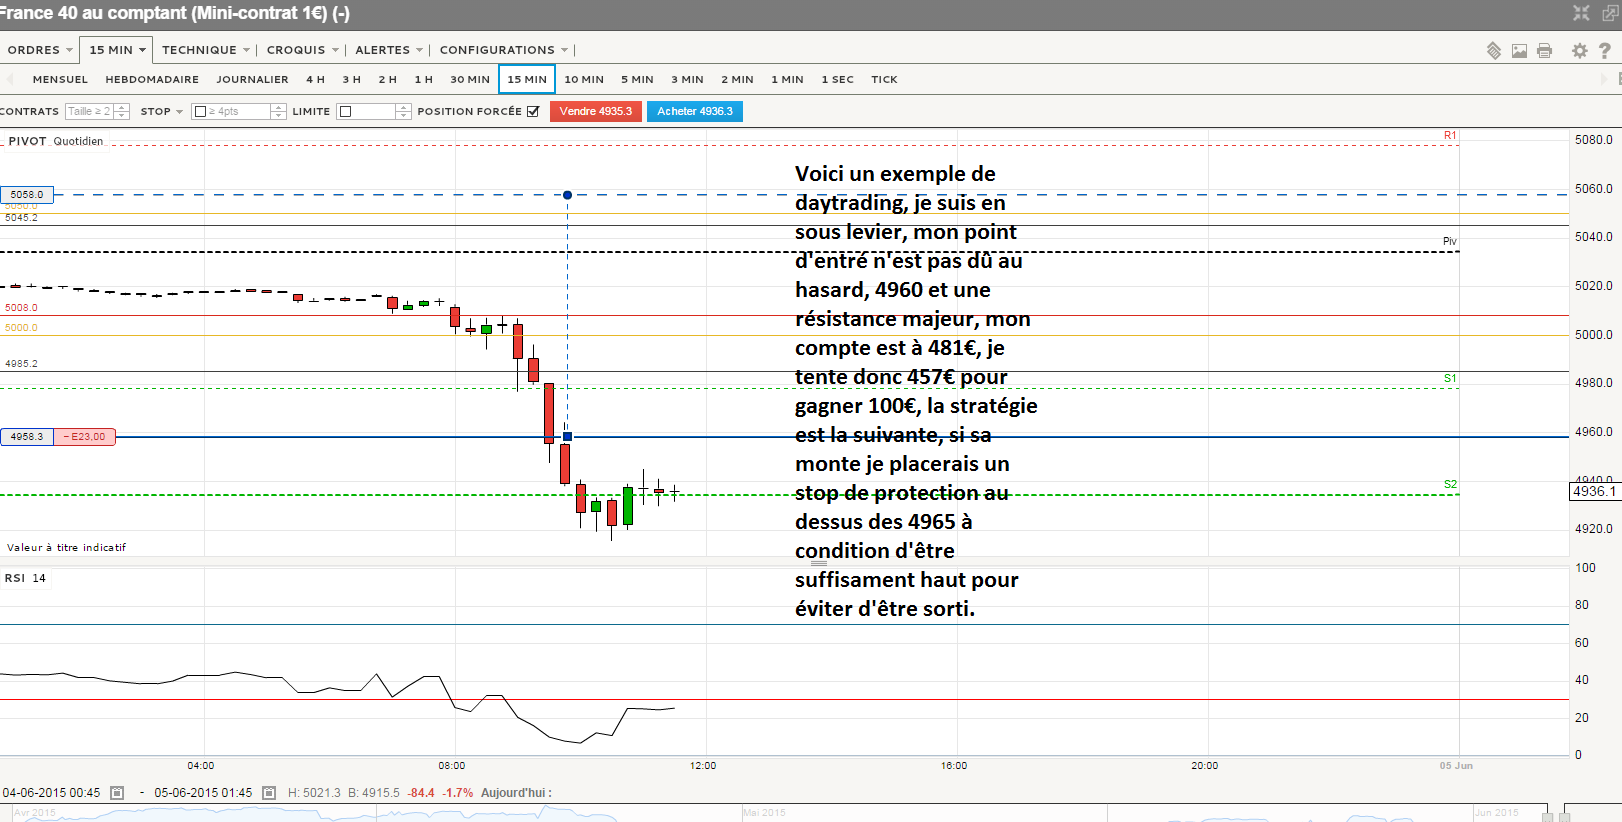This screenshot has width=1622, height=822.
Task: Open the Alertes dropdown
Action: [x=389, y=50]
